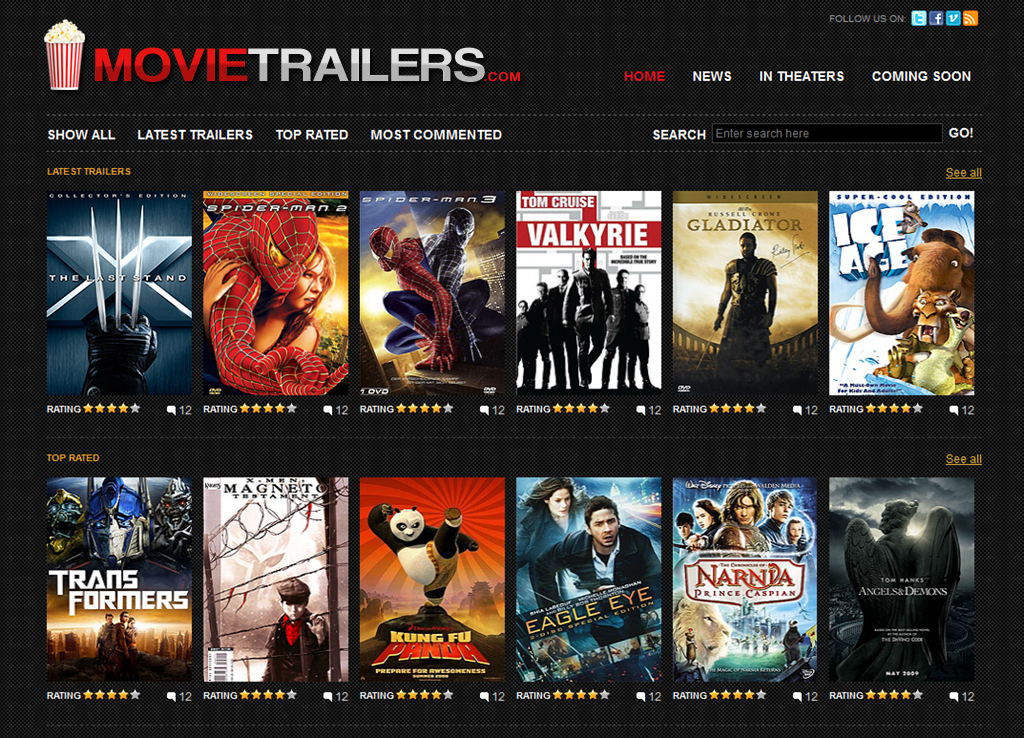1024x738 pixels.
Task: Click comment bubble icon under Spider-Man 3
Action: 485,410
